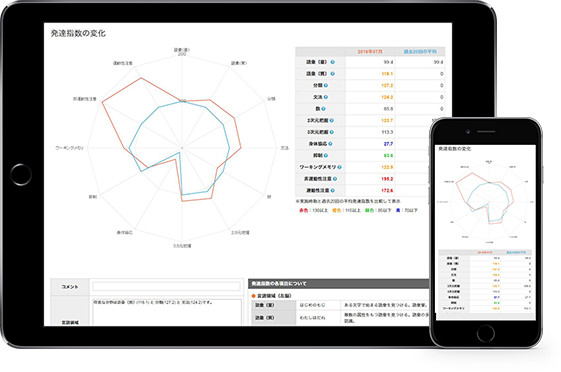Click the 橙色 115以上 legend entry
Image resolution: width=561 pixels, height=372 pixels.
[x=346, y=210]
